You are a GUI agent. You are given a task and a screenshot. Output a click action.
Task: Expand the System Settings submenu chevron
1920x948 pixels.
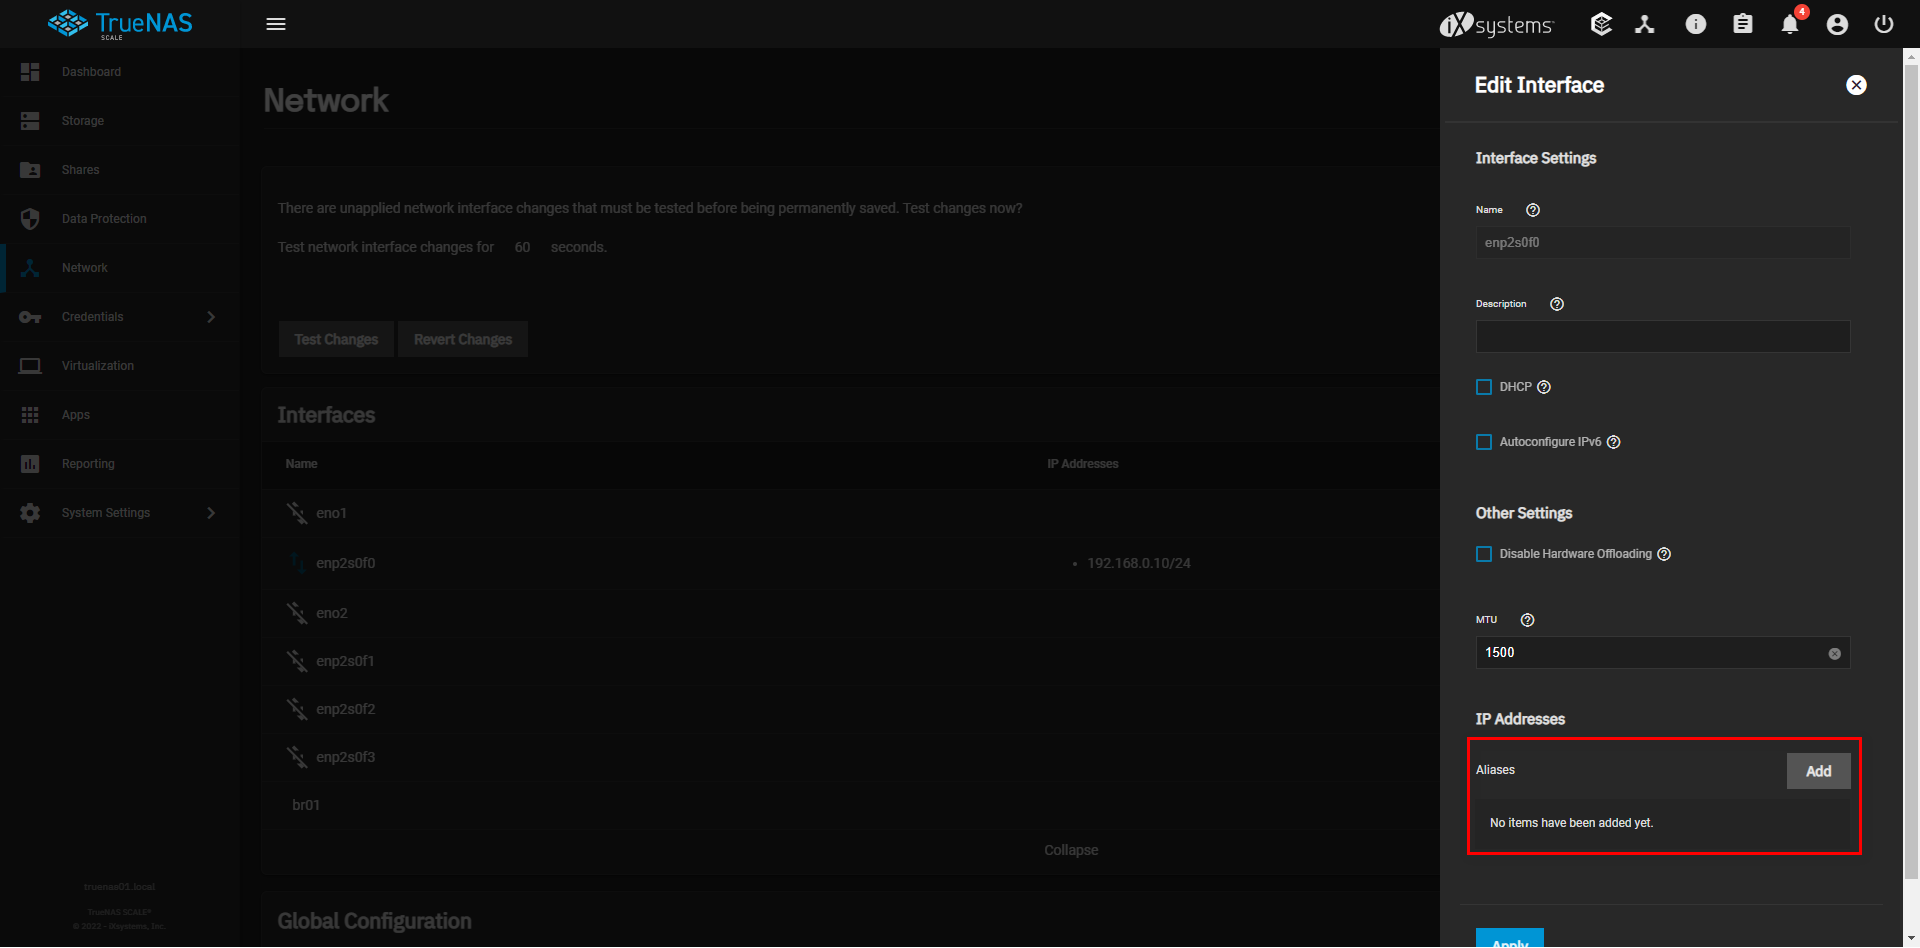[211, 513]
